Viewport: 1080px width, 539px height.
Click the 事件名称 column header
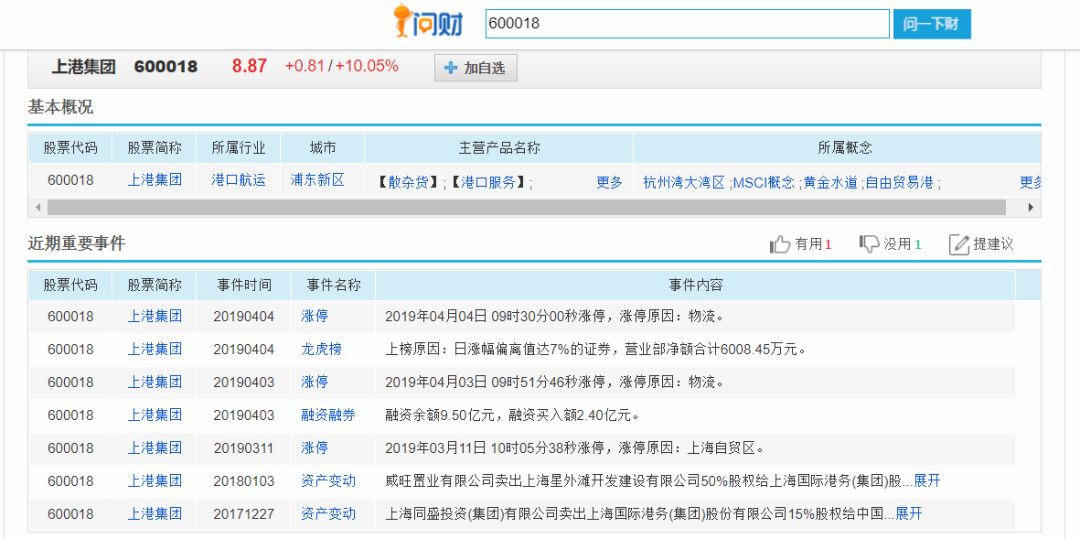(x=333, y=285)
